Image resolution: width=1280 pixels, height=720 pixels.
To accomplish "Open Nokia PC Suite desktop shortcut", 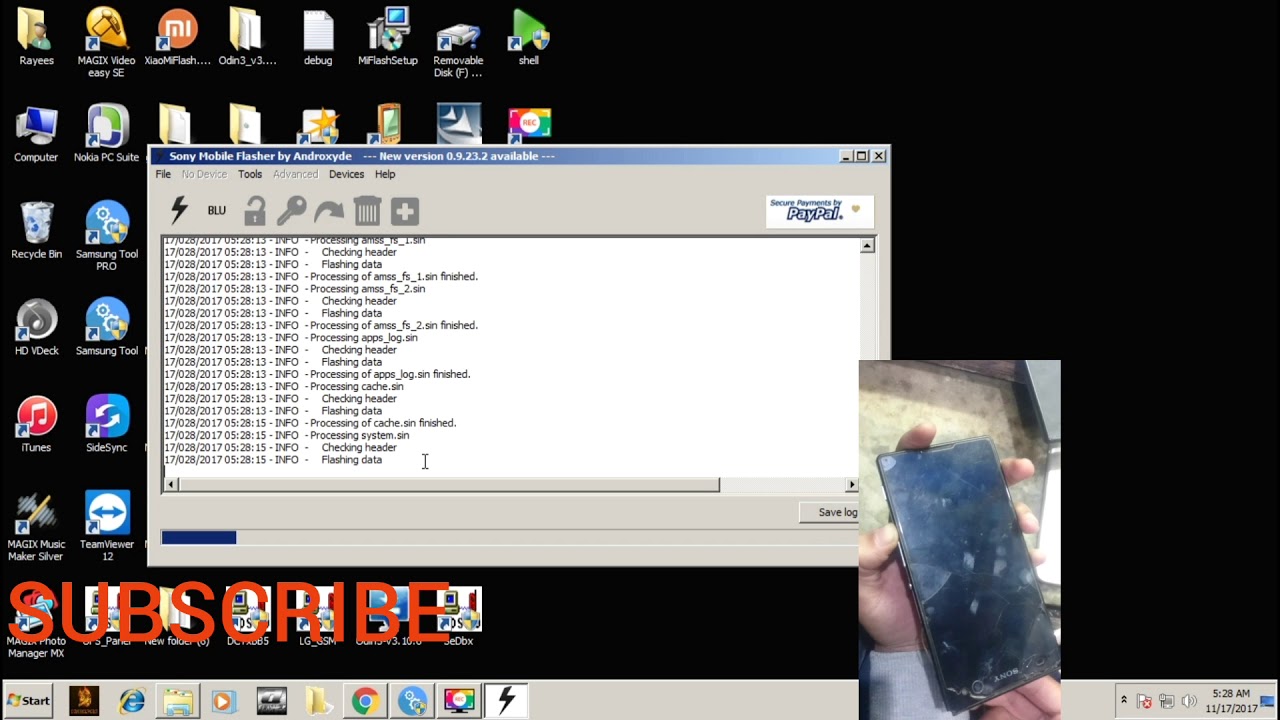I will click(x=106, y=134).
